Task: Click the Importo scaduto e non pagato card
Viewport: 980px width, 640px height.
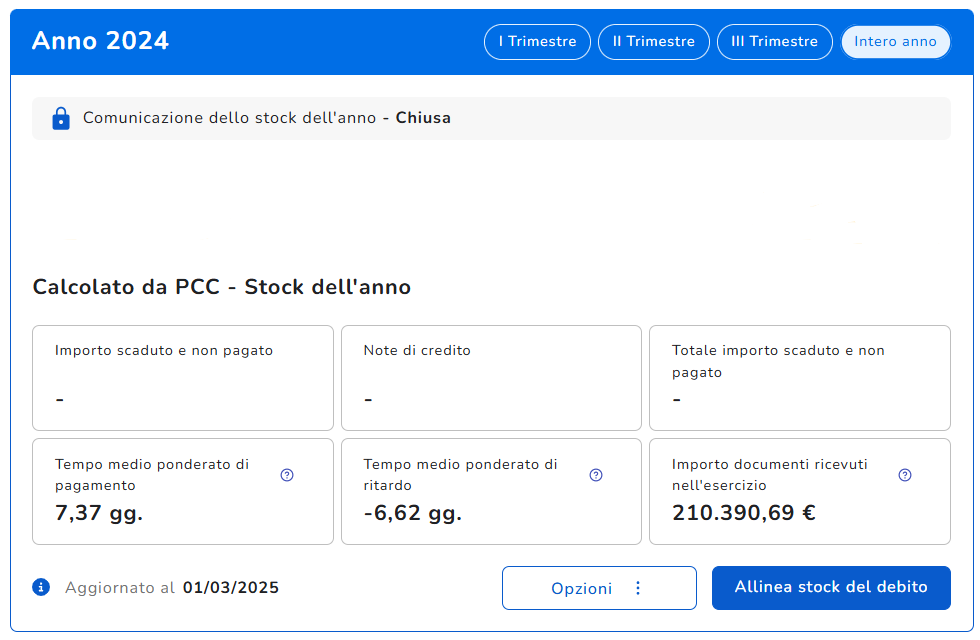Action: [183, 377]
